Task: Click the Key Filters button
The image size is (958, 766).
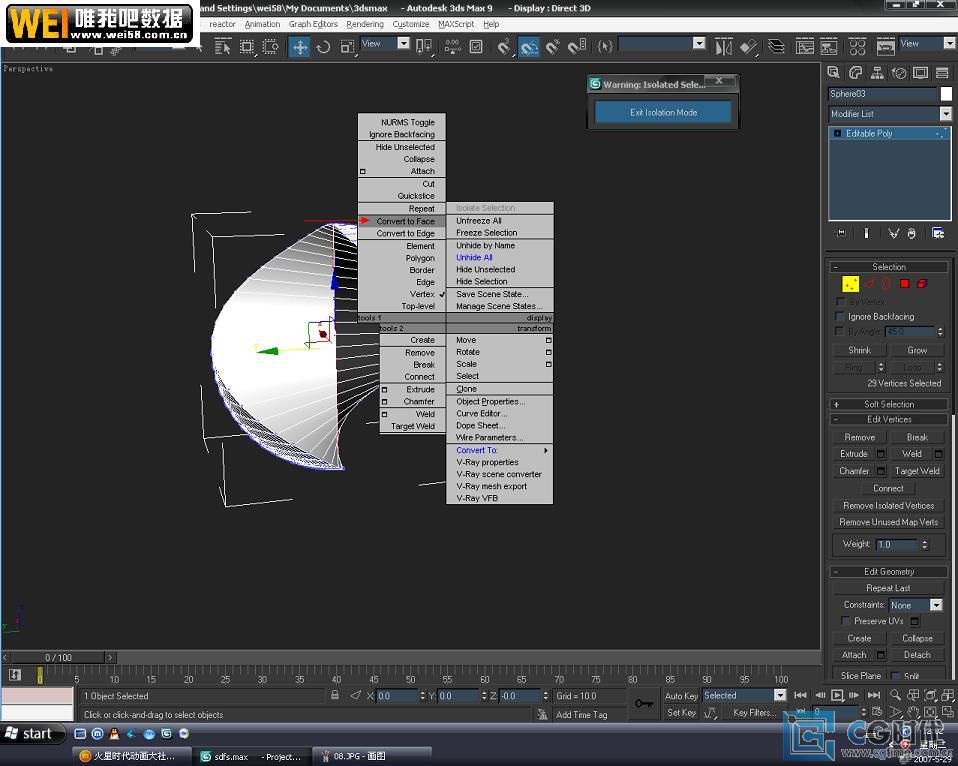Action: point(754,712)
